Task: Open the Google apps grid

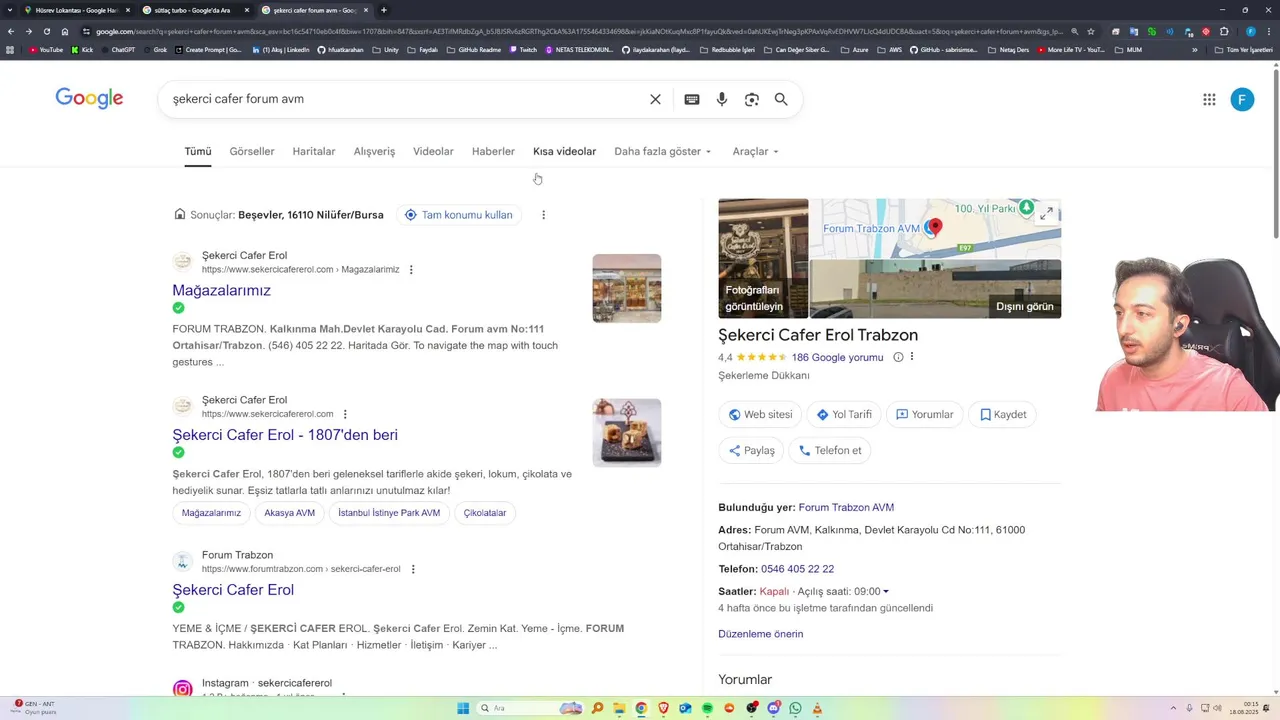Action: 1209,99
